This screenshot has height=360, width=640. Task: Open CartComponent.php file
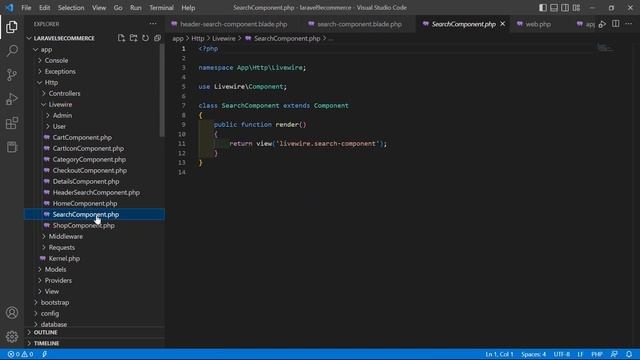point(82,138)
